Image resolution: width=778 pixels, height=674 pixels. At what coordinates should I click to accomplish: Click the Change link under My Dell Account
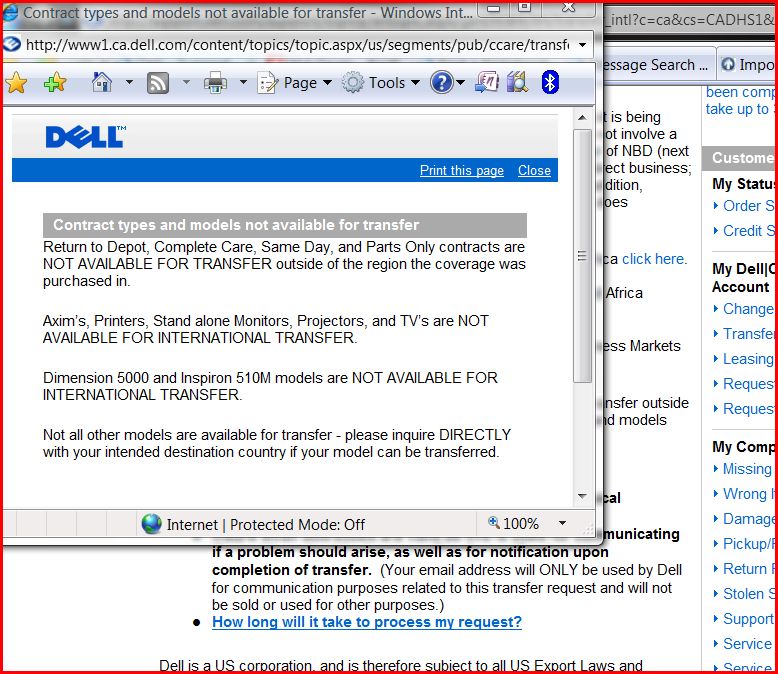click(748, 309)
